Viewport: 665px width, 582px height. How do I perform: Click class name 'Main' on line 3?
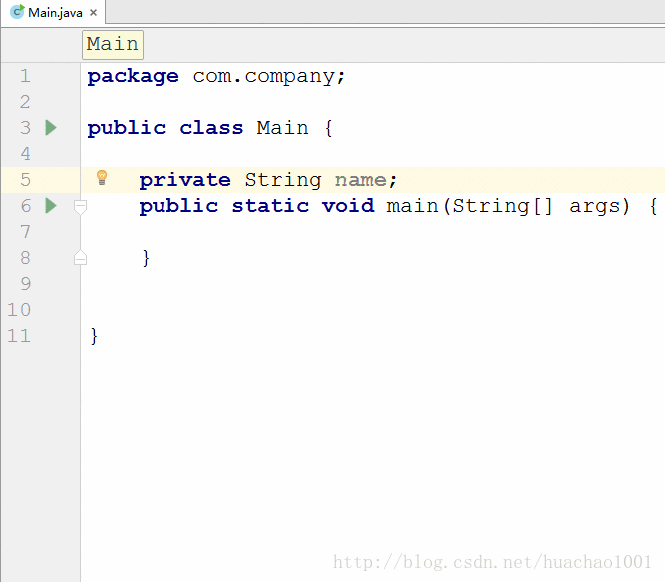(x=282, y=128)
